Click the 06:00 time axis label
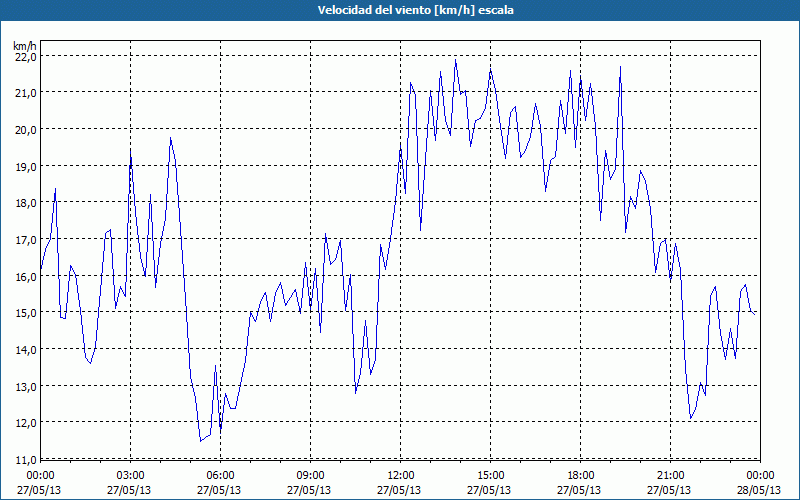The height and width of the screenshot is (500, 800). point(220,476)
